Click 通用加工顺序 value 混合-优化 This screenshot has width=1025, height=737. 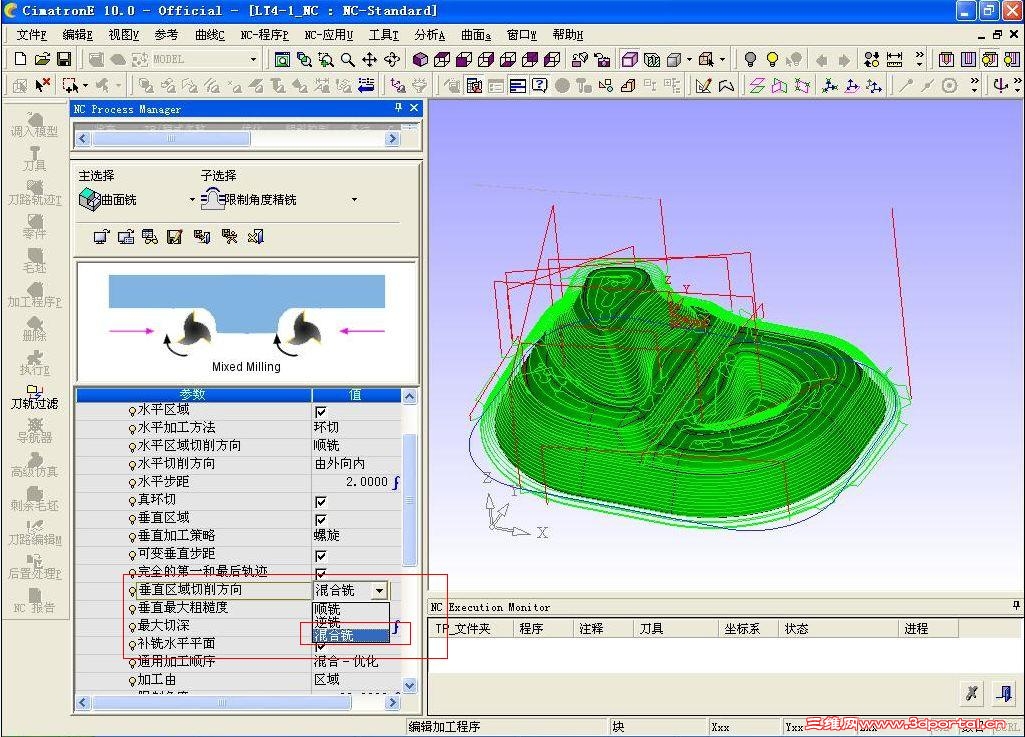(x=346, y=662)
